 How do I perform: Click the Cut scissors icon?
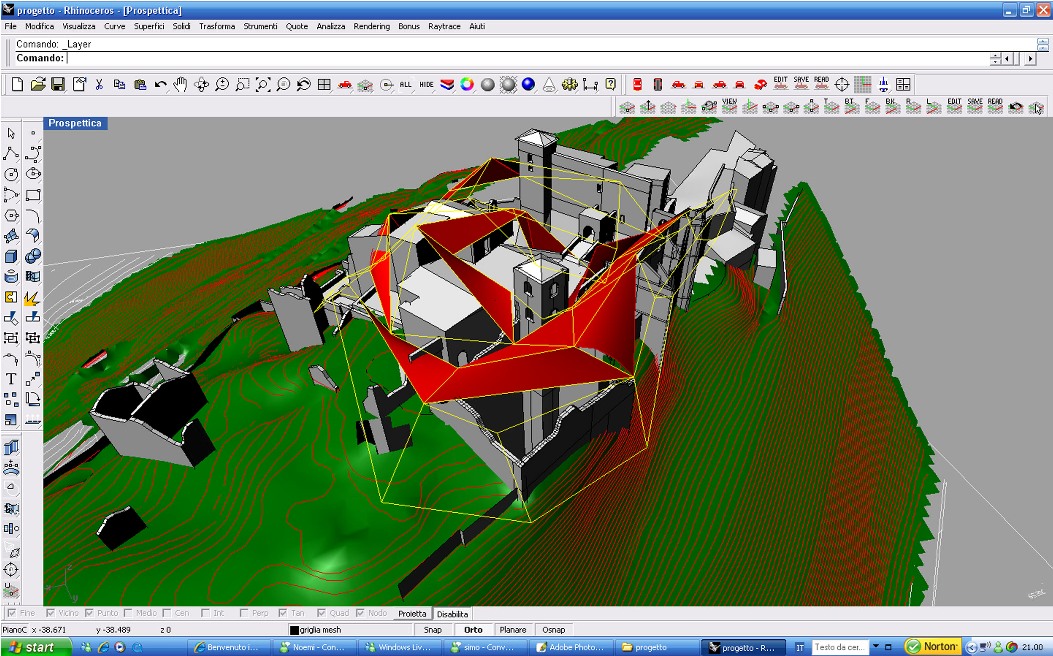[x=100, y=85]
